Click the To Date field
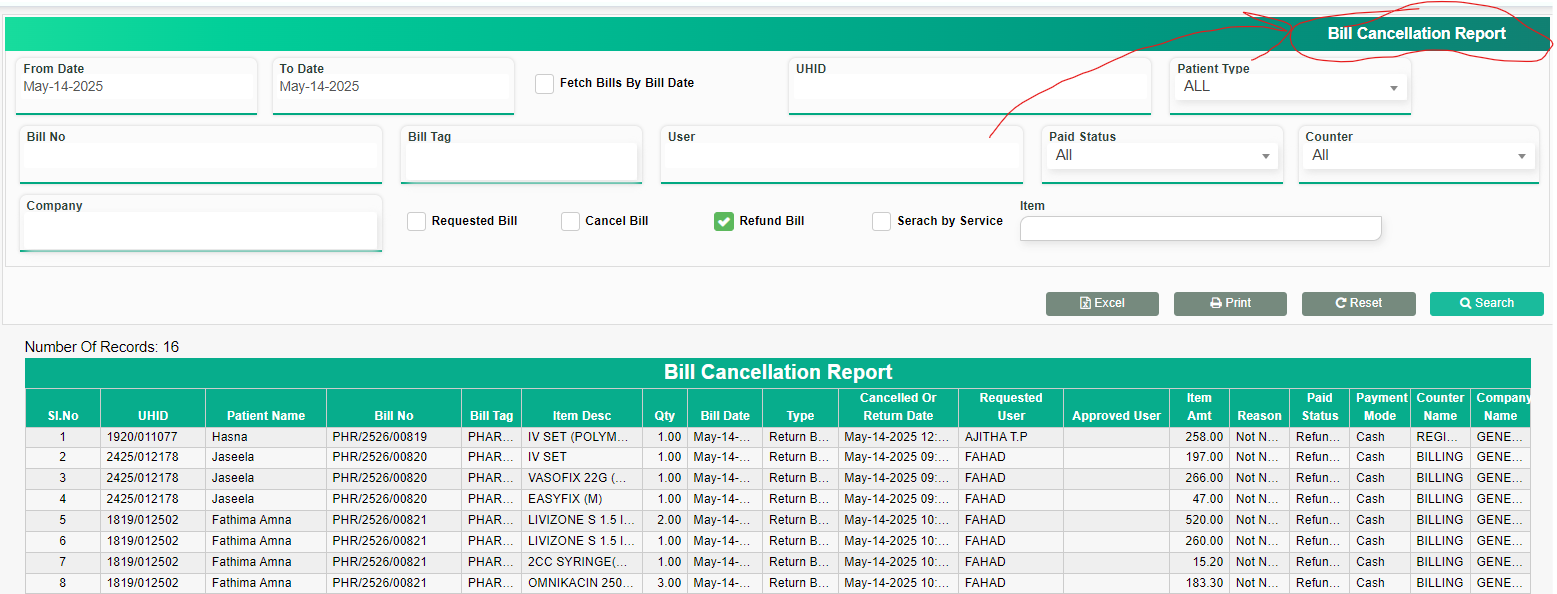This screenshot has height=594, width=1557. (392, 87)
